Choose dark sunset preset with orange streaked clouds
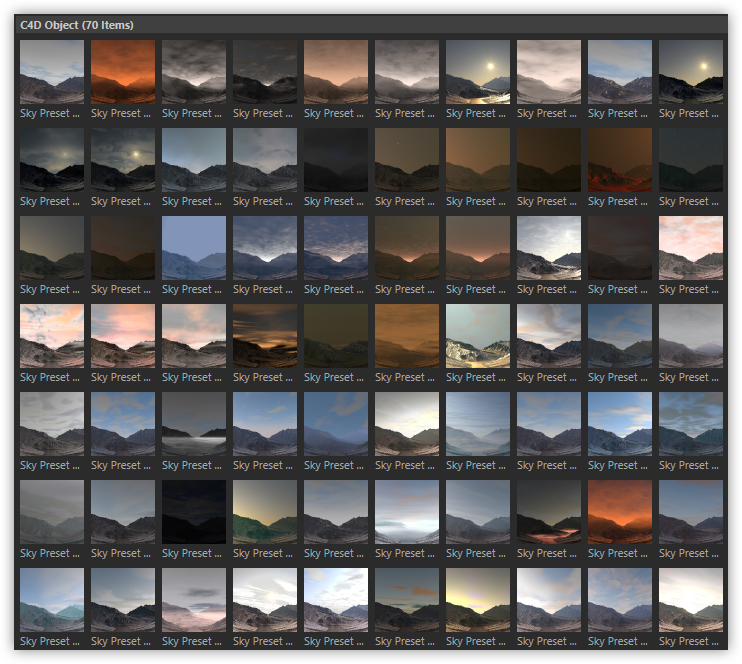Viewport: 742px width, 664px height. coord(265,336)
